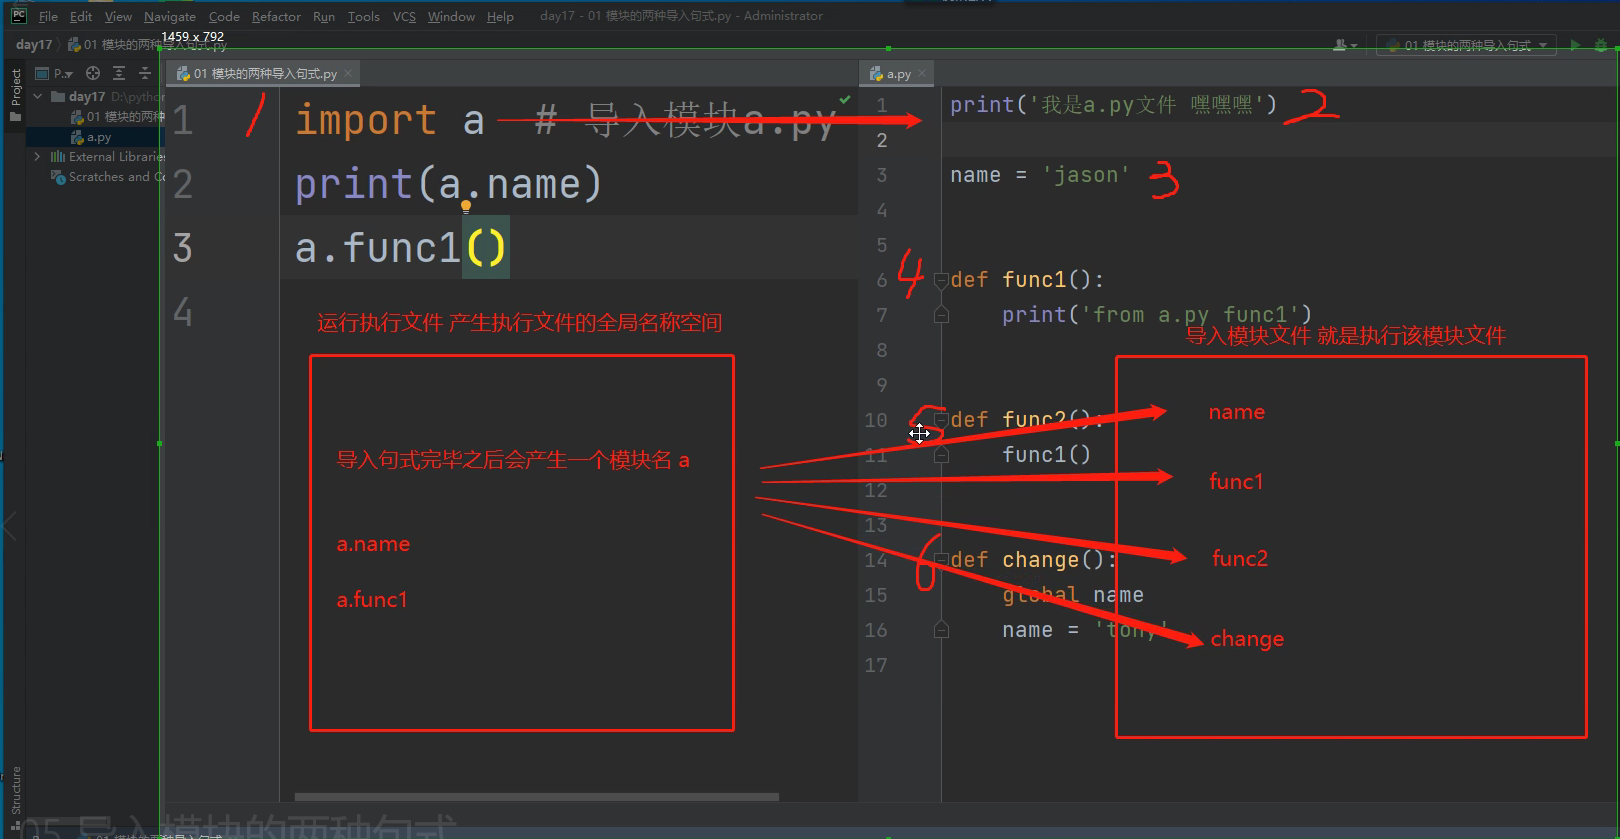
Task: Close the 01 模块的两种导入句式.py tab
Action: point(348,73)
